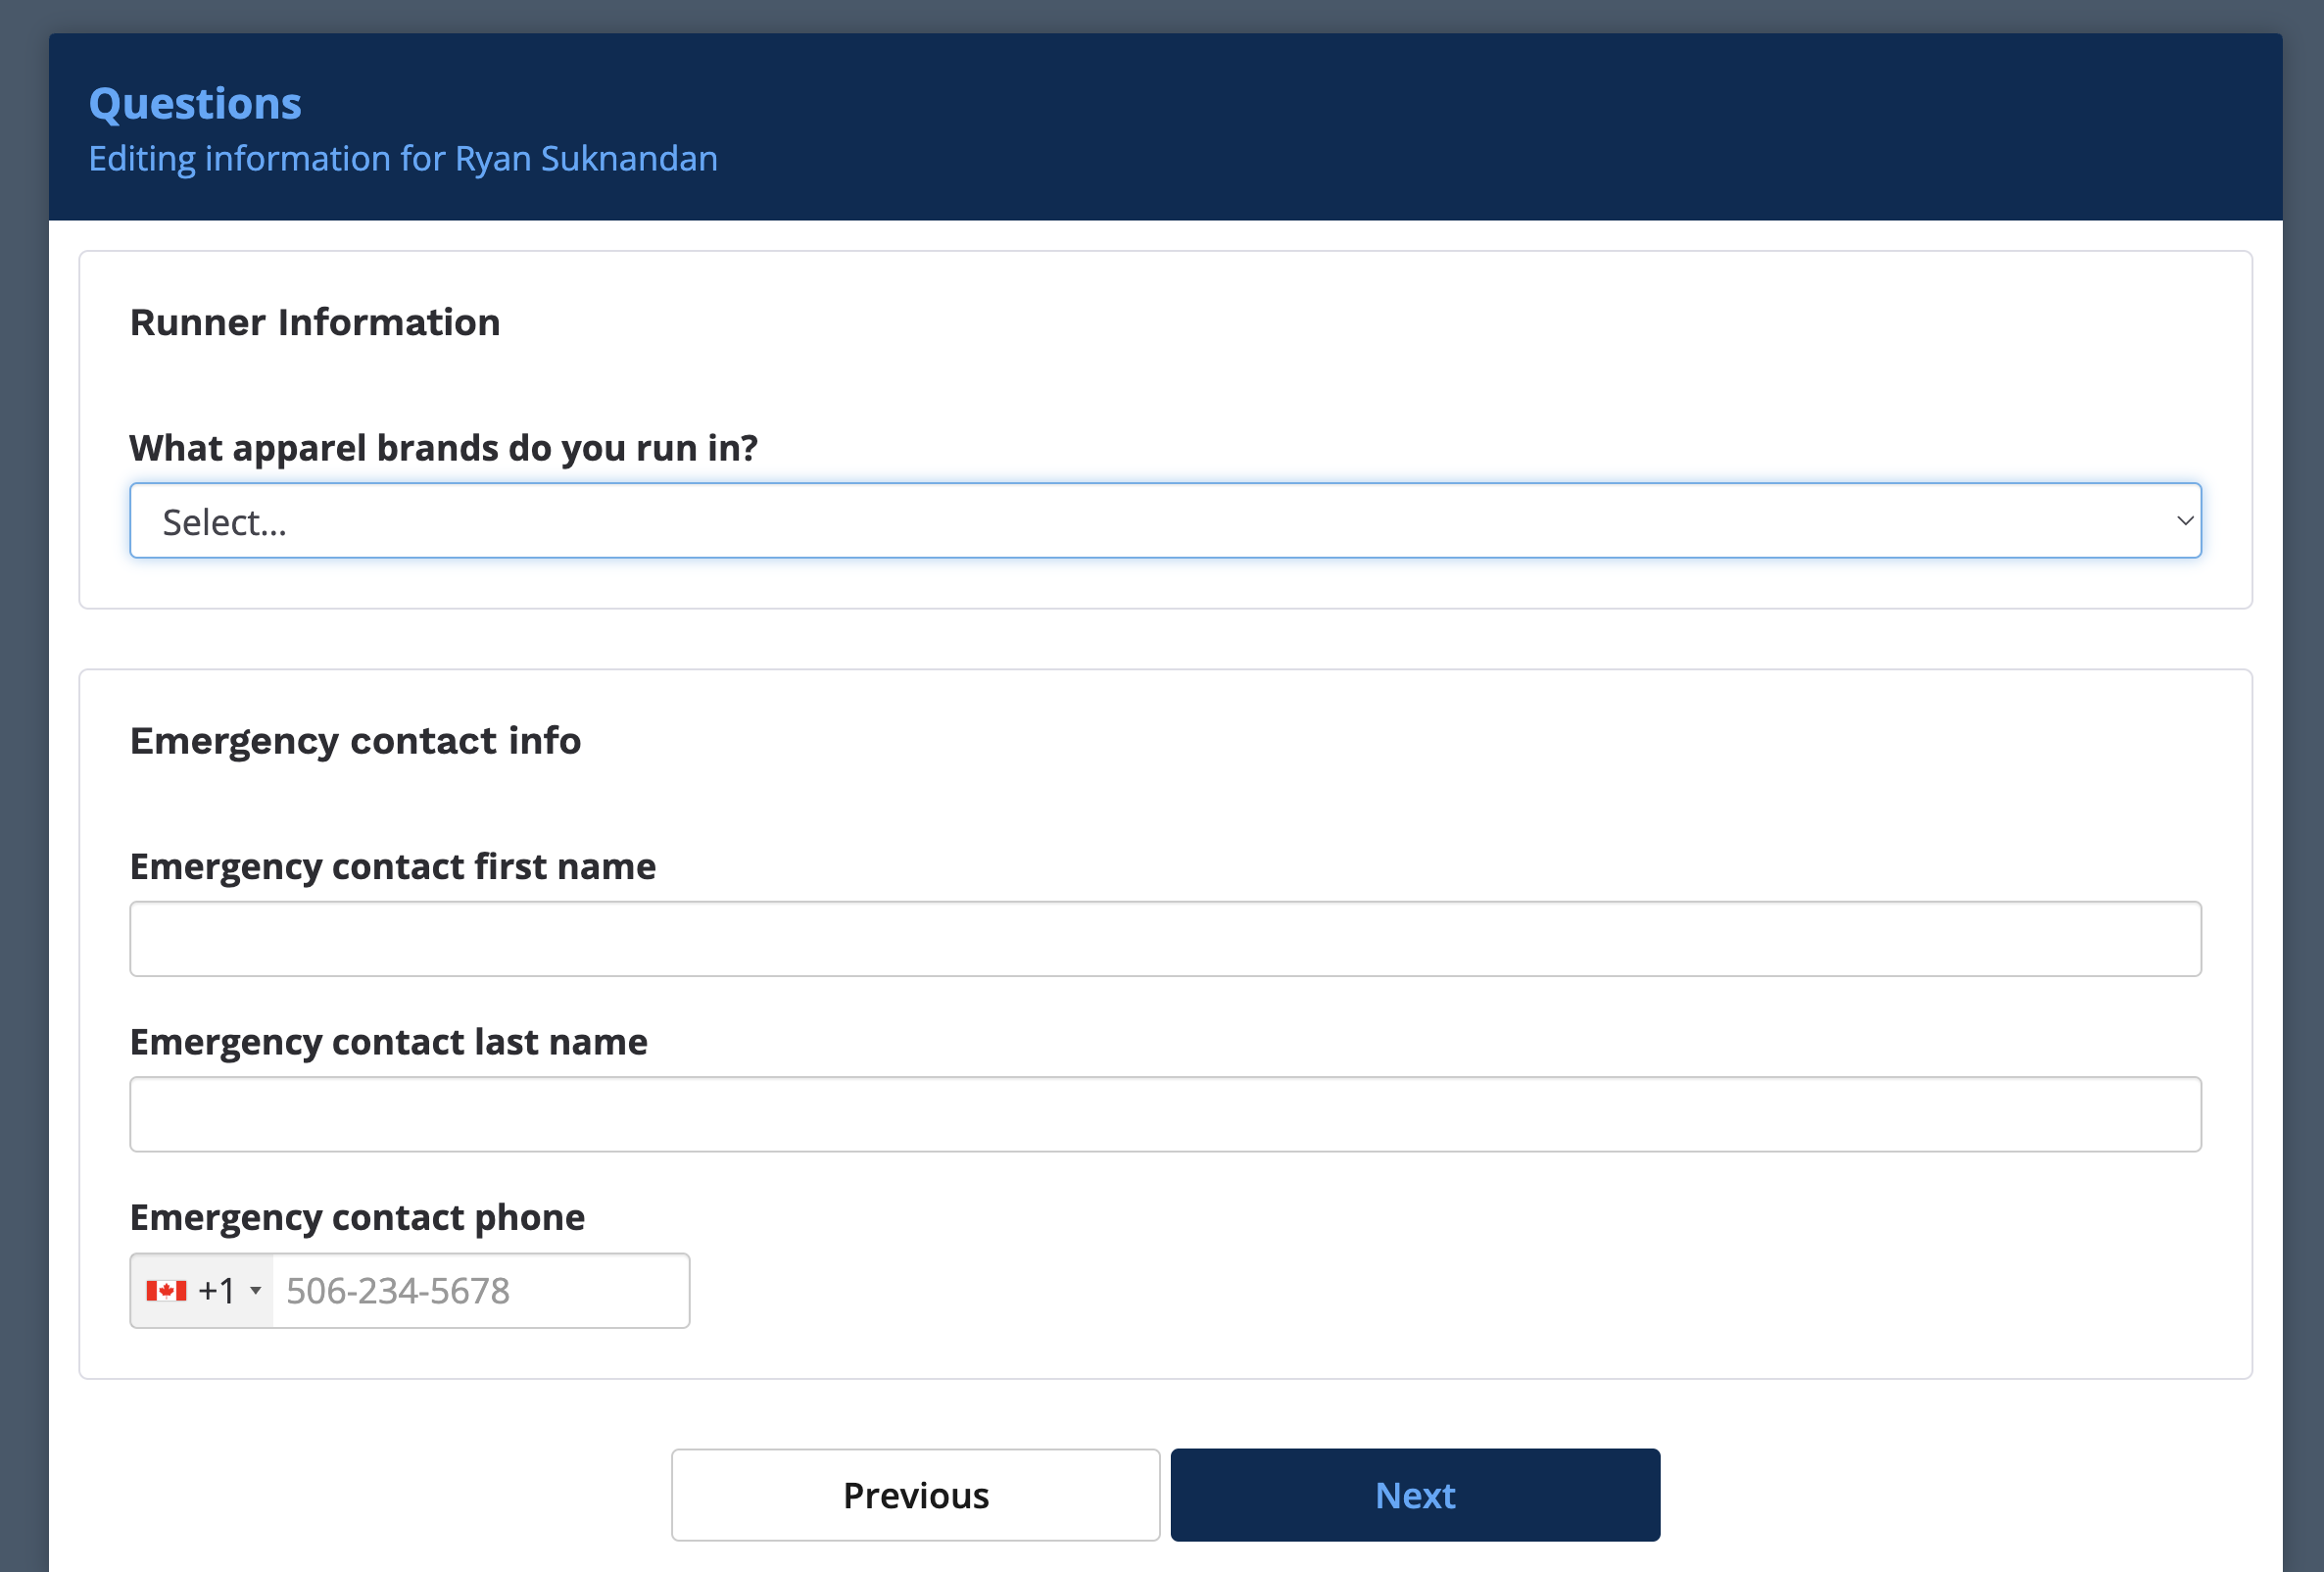Screen dimensions: 2324x1572
Task: Click the phone number field showing 506-234-5678
Action: point(480,1291)
